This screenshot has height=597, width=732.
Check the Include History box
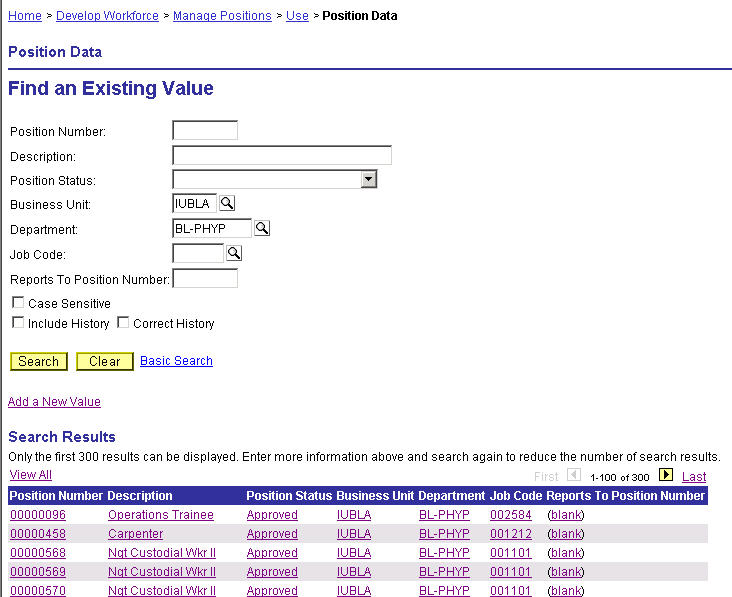pos(18,323)
